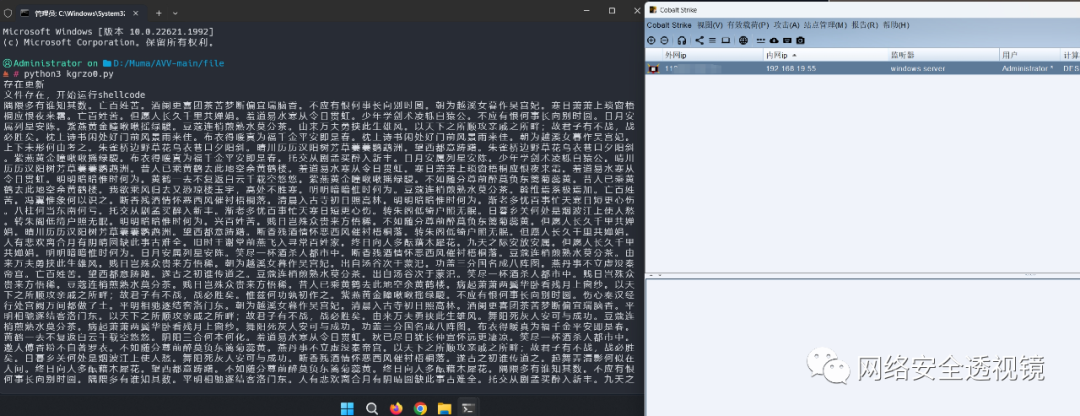Launch Chrome from the taskbar

pyautogui.click(x=420, y=408)
